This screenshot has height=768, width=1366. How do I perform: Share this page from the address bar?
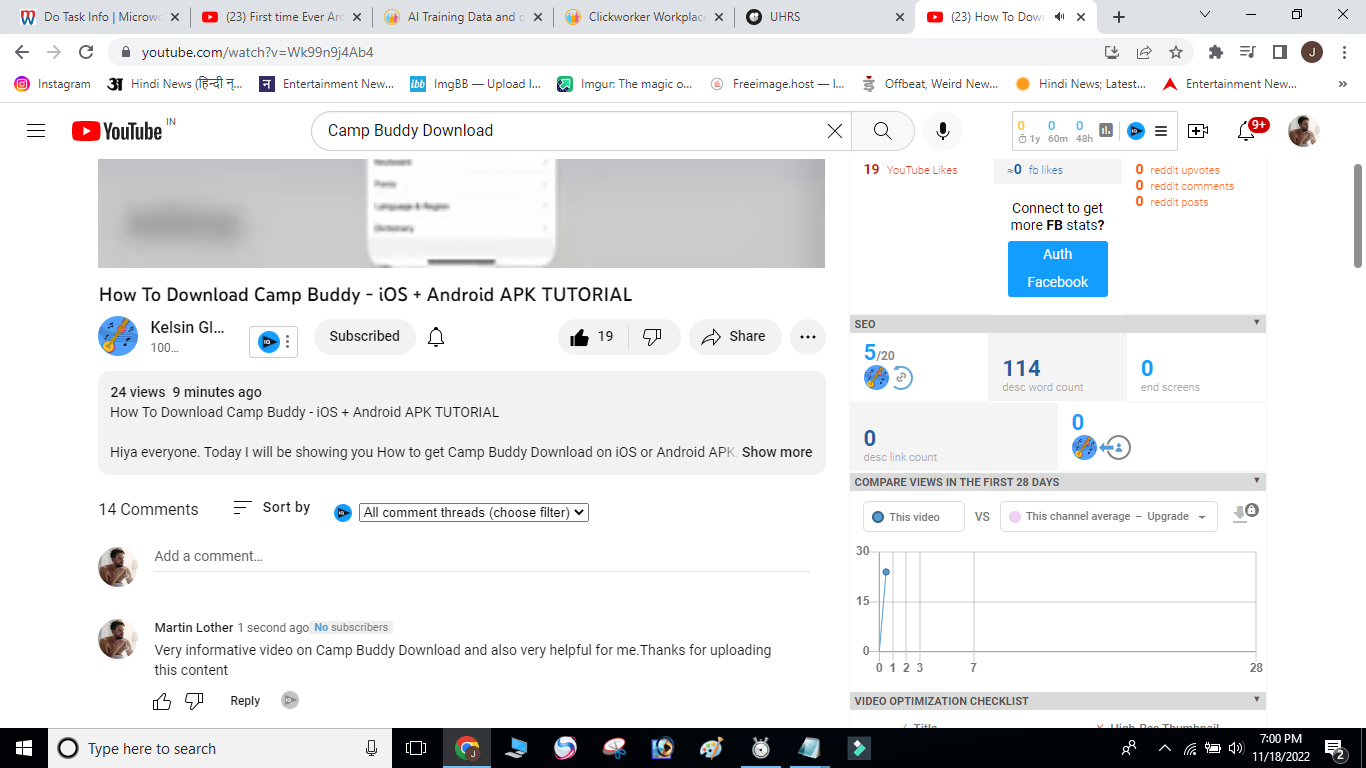[x=1144, y=52]
